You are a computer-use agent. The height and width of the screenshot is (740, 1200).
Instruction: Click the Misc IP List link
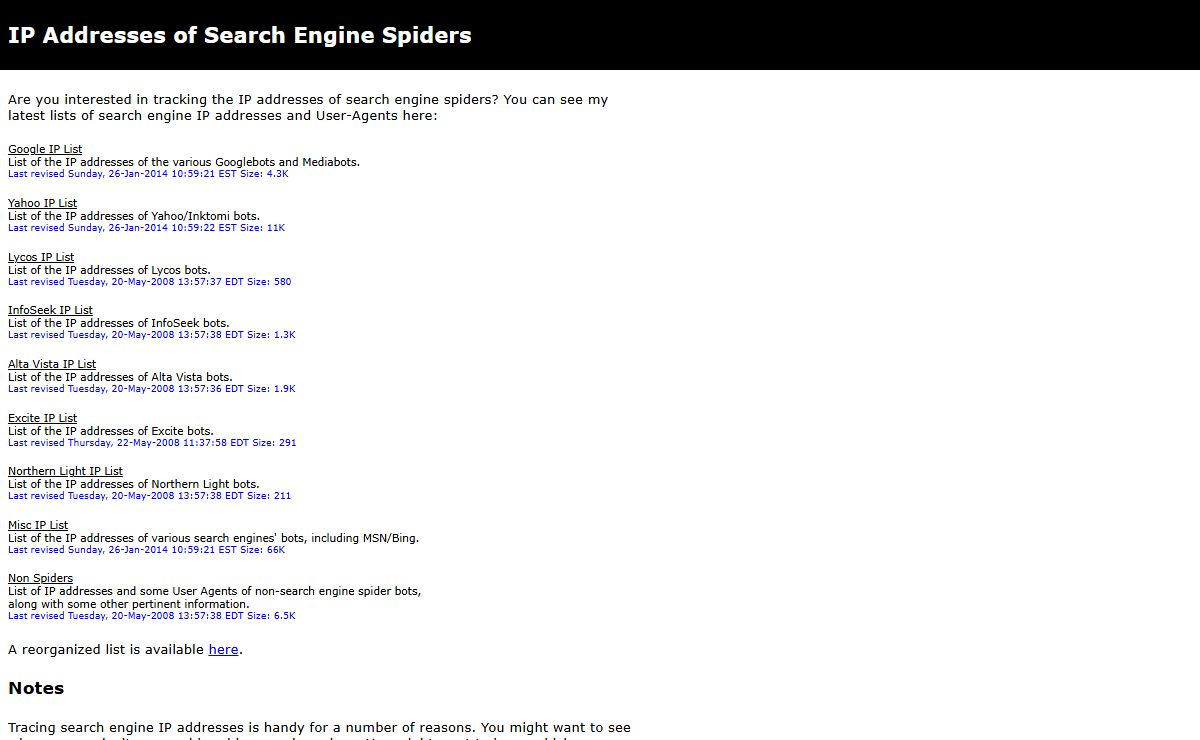tap(38, 525)
